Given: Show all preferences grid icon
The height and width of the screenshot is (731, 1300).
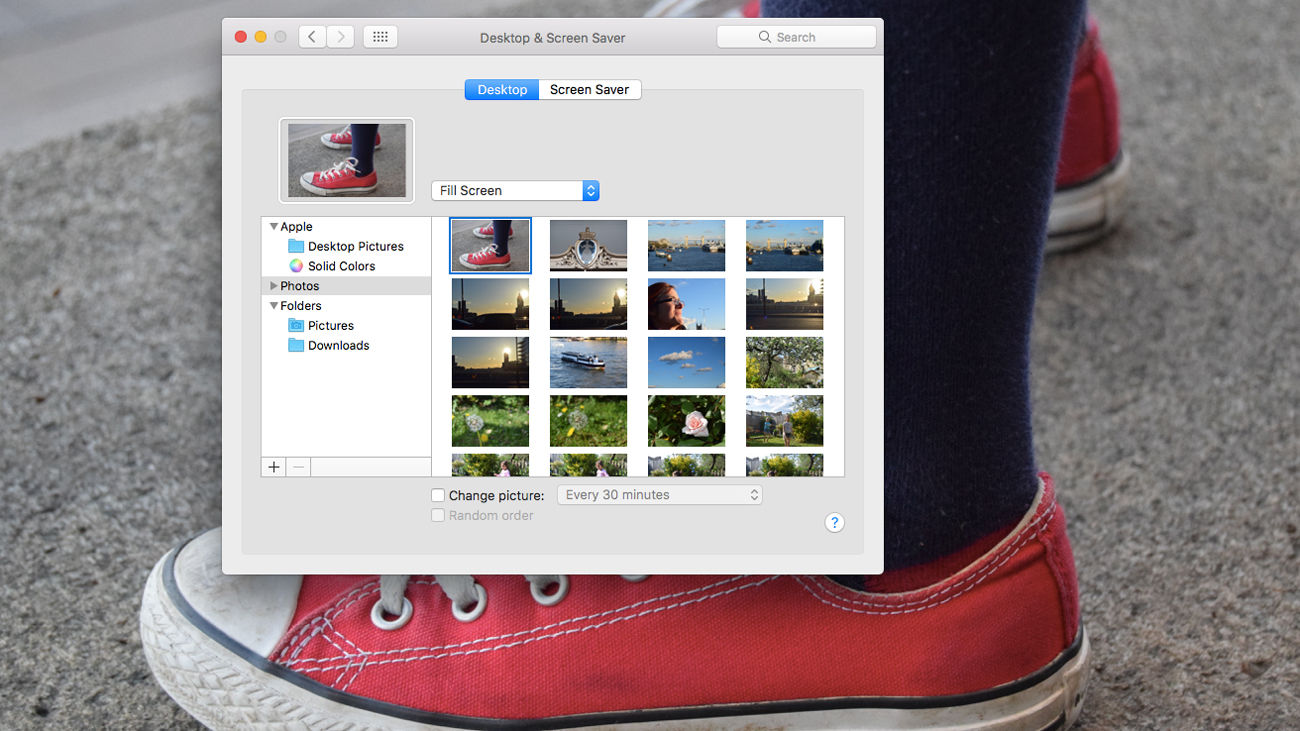Looking at the screenshot, I should pyautogui.click(x=380, y=37).
